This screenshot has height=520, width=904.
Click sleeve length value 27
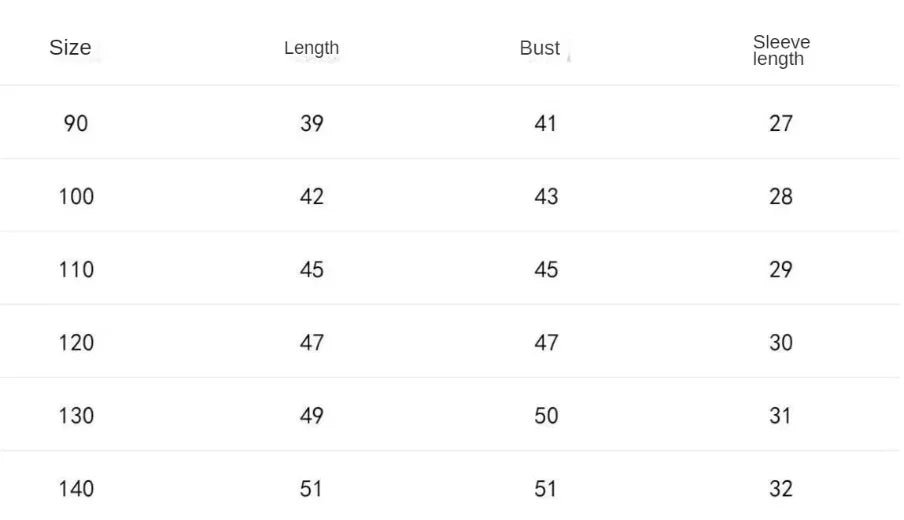pos(781,124)
